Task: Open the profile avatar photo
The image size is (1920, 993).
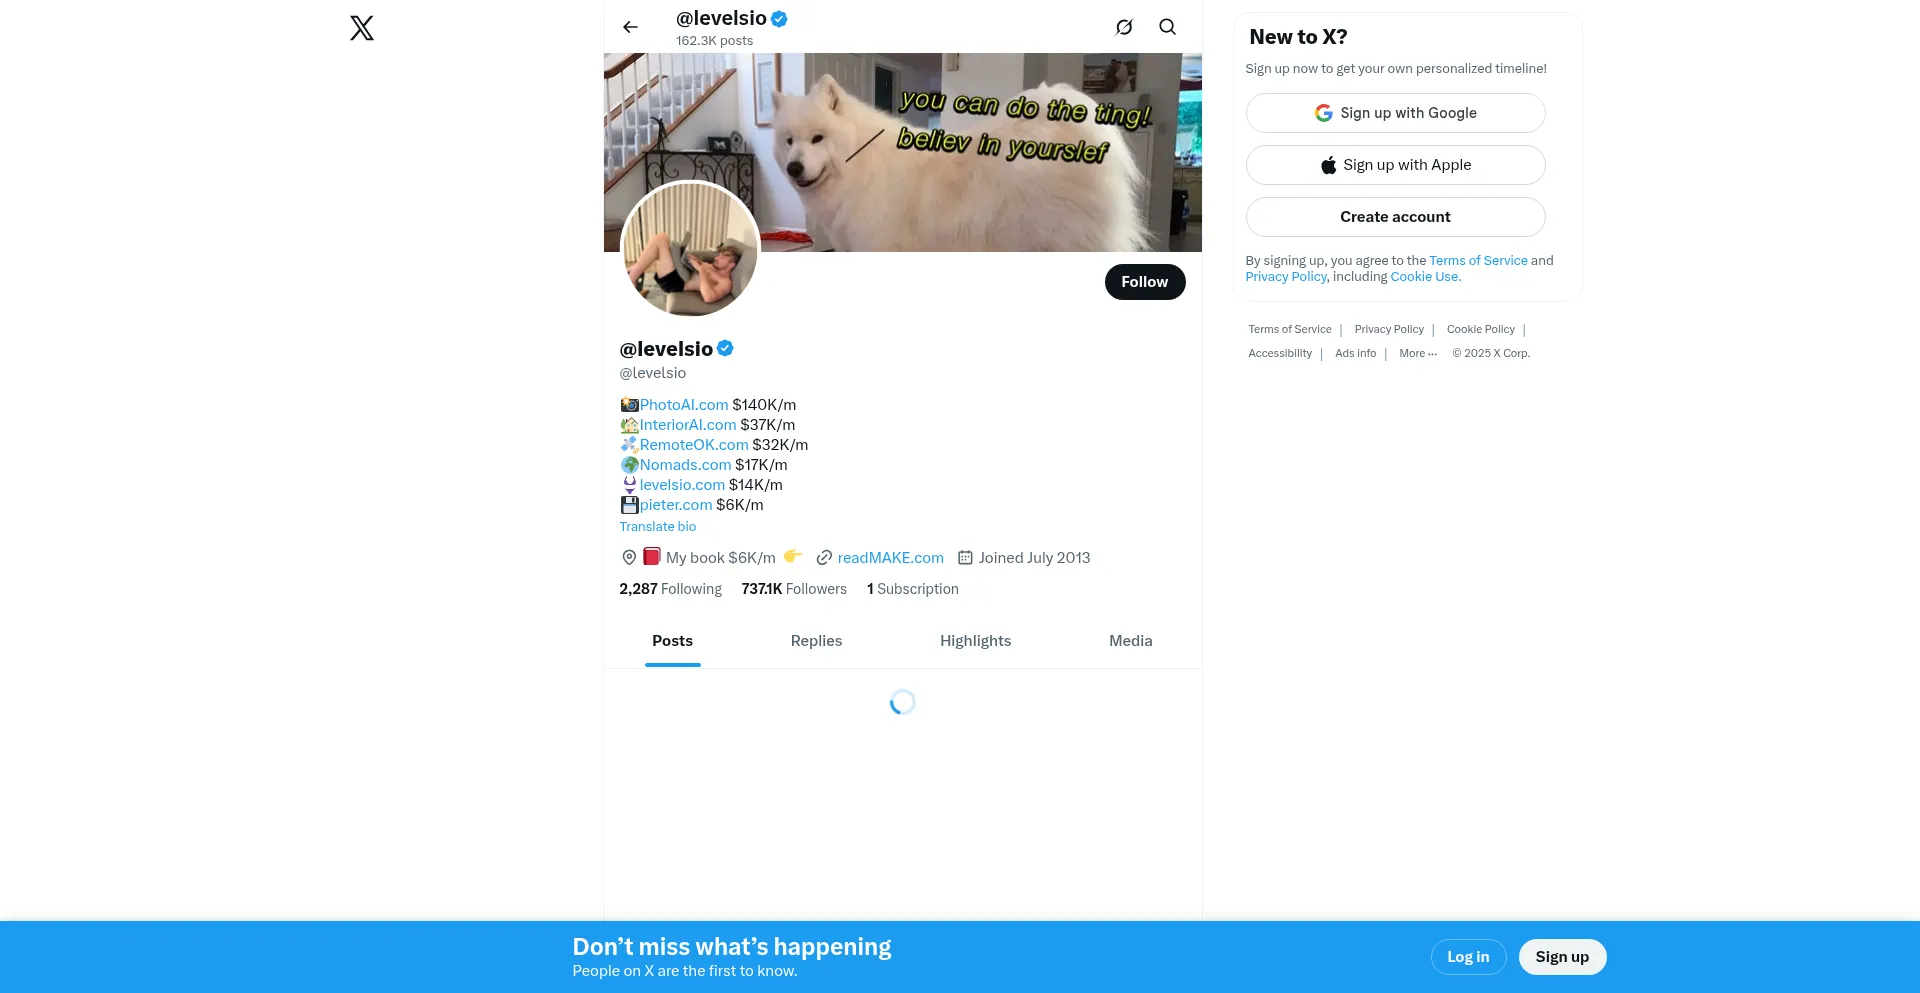Action: (690, 250)
